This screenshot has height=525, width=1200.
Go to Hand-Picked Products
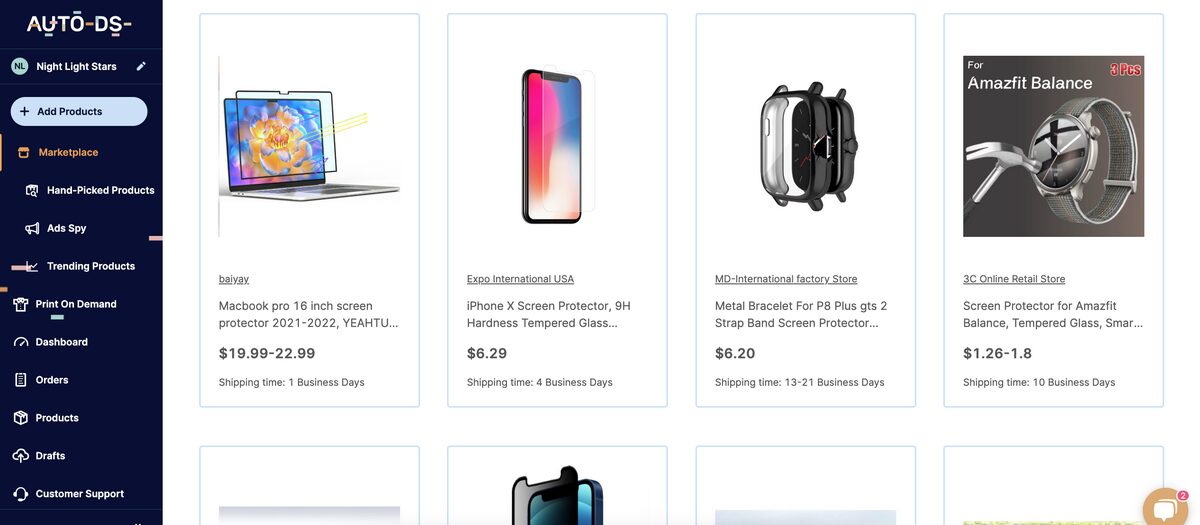pyautogui.click(x=100, y=190)
